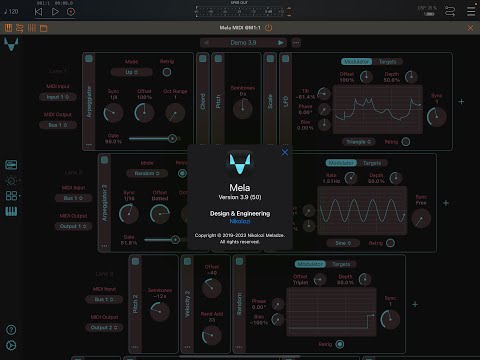
Task: Toggle the Arpeggiator module enable square
Action: 89,59
